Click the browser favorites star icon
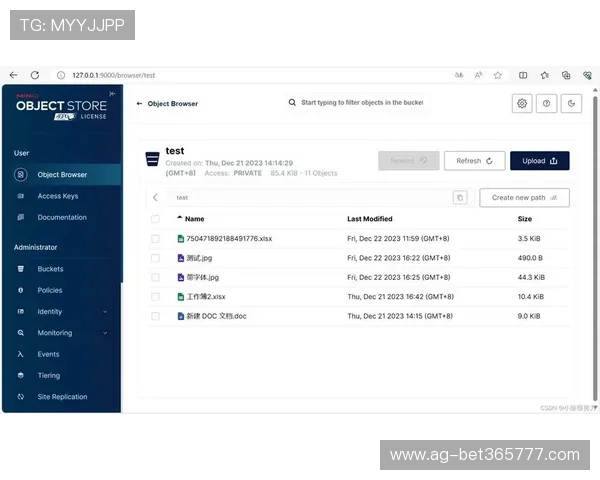The width and height of the screenshot is (600, 480). 544,75
